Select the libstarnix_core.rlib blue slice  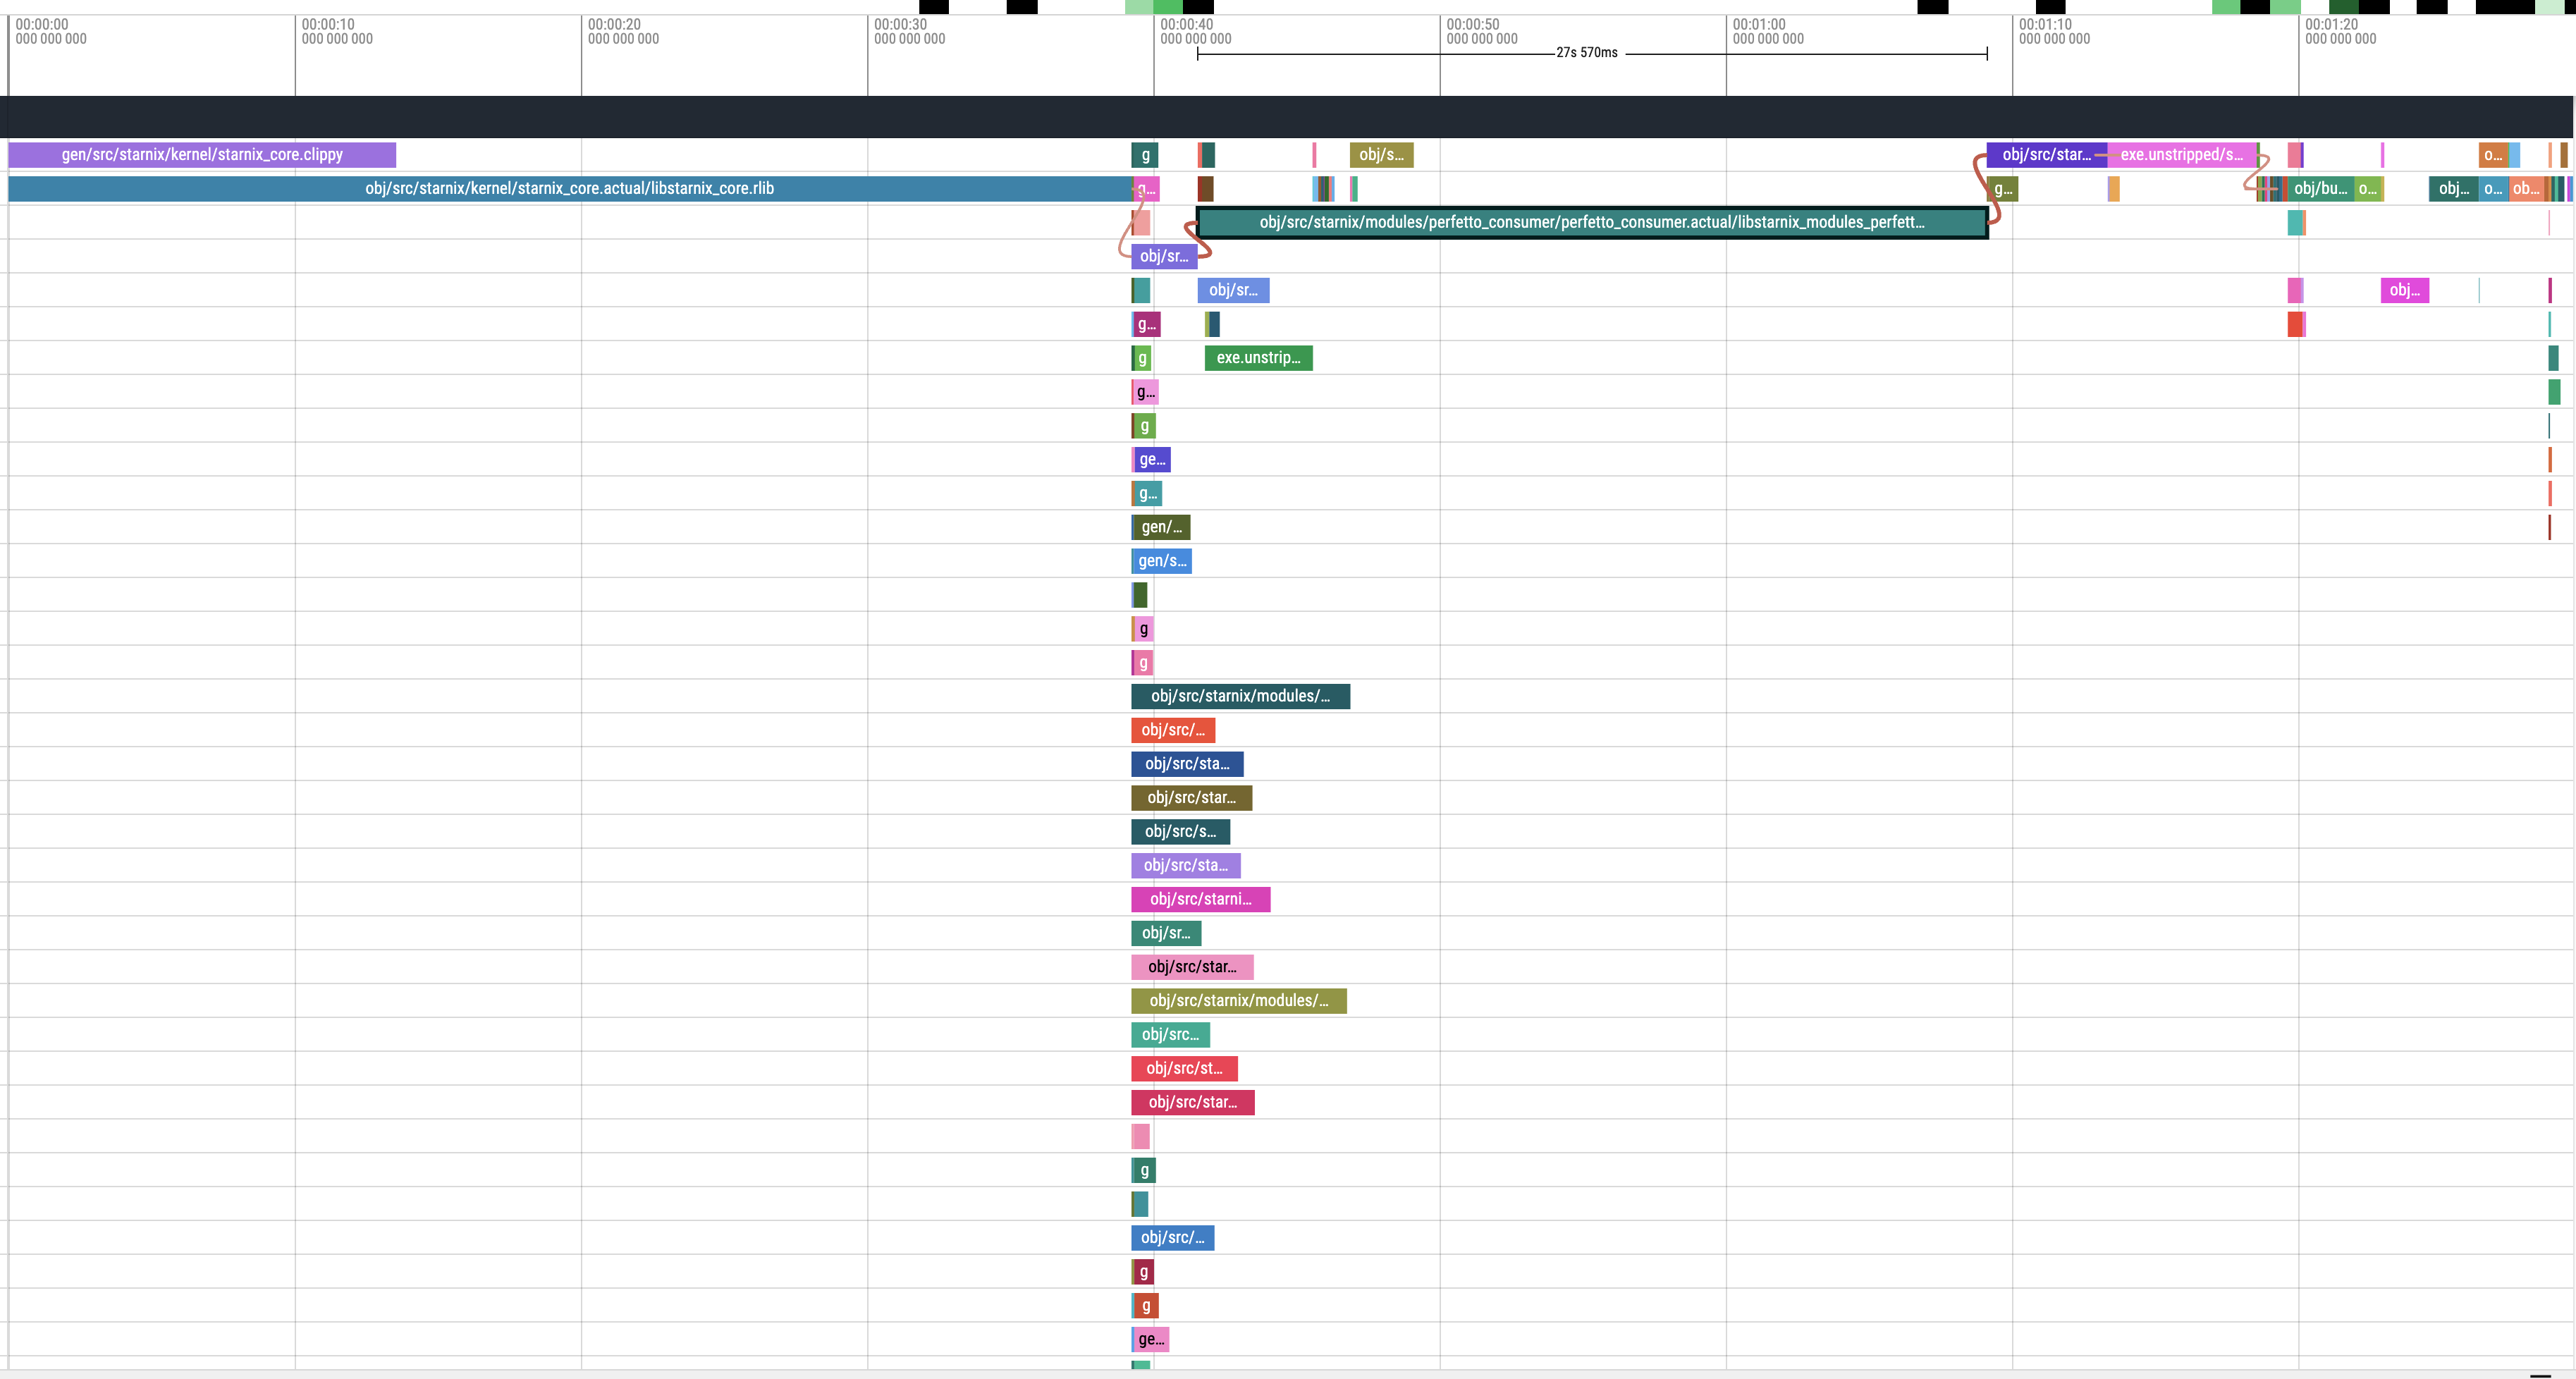(569, 189)
